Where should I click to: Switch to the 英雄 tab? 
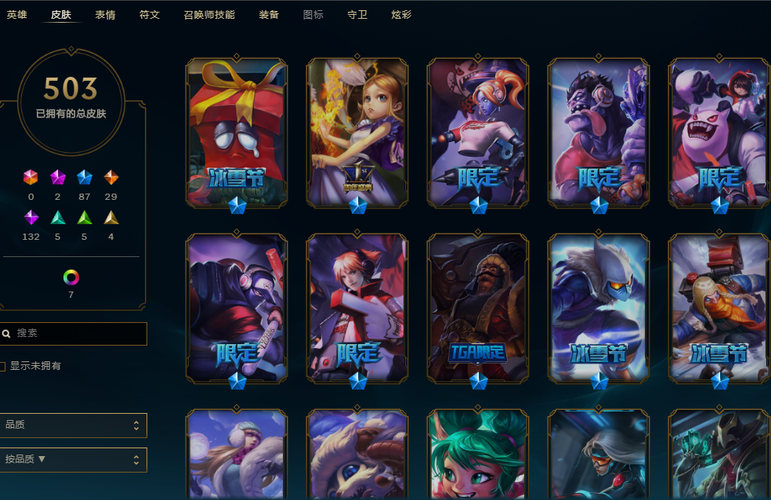(17, 15)
